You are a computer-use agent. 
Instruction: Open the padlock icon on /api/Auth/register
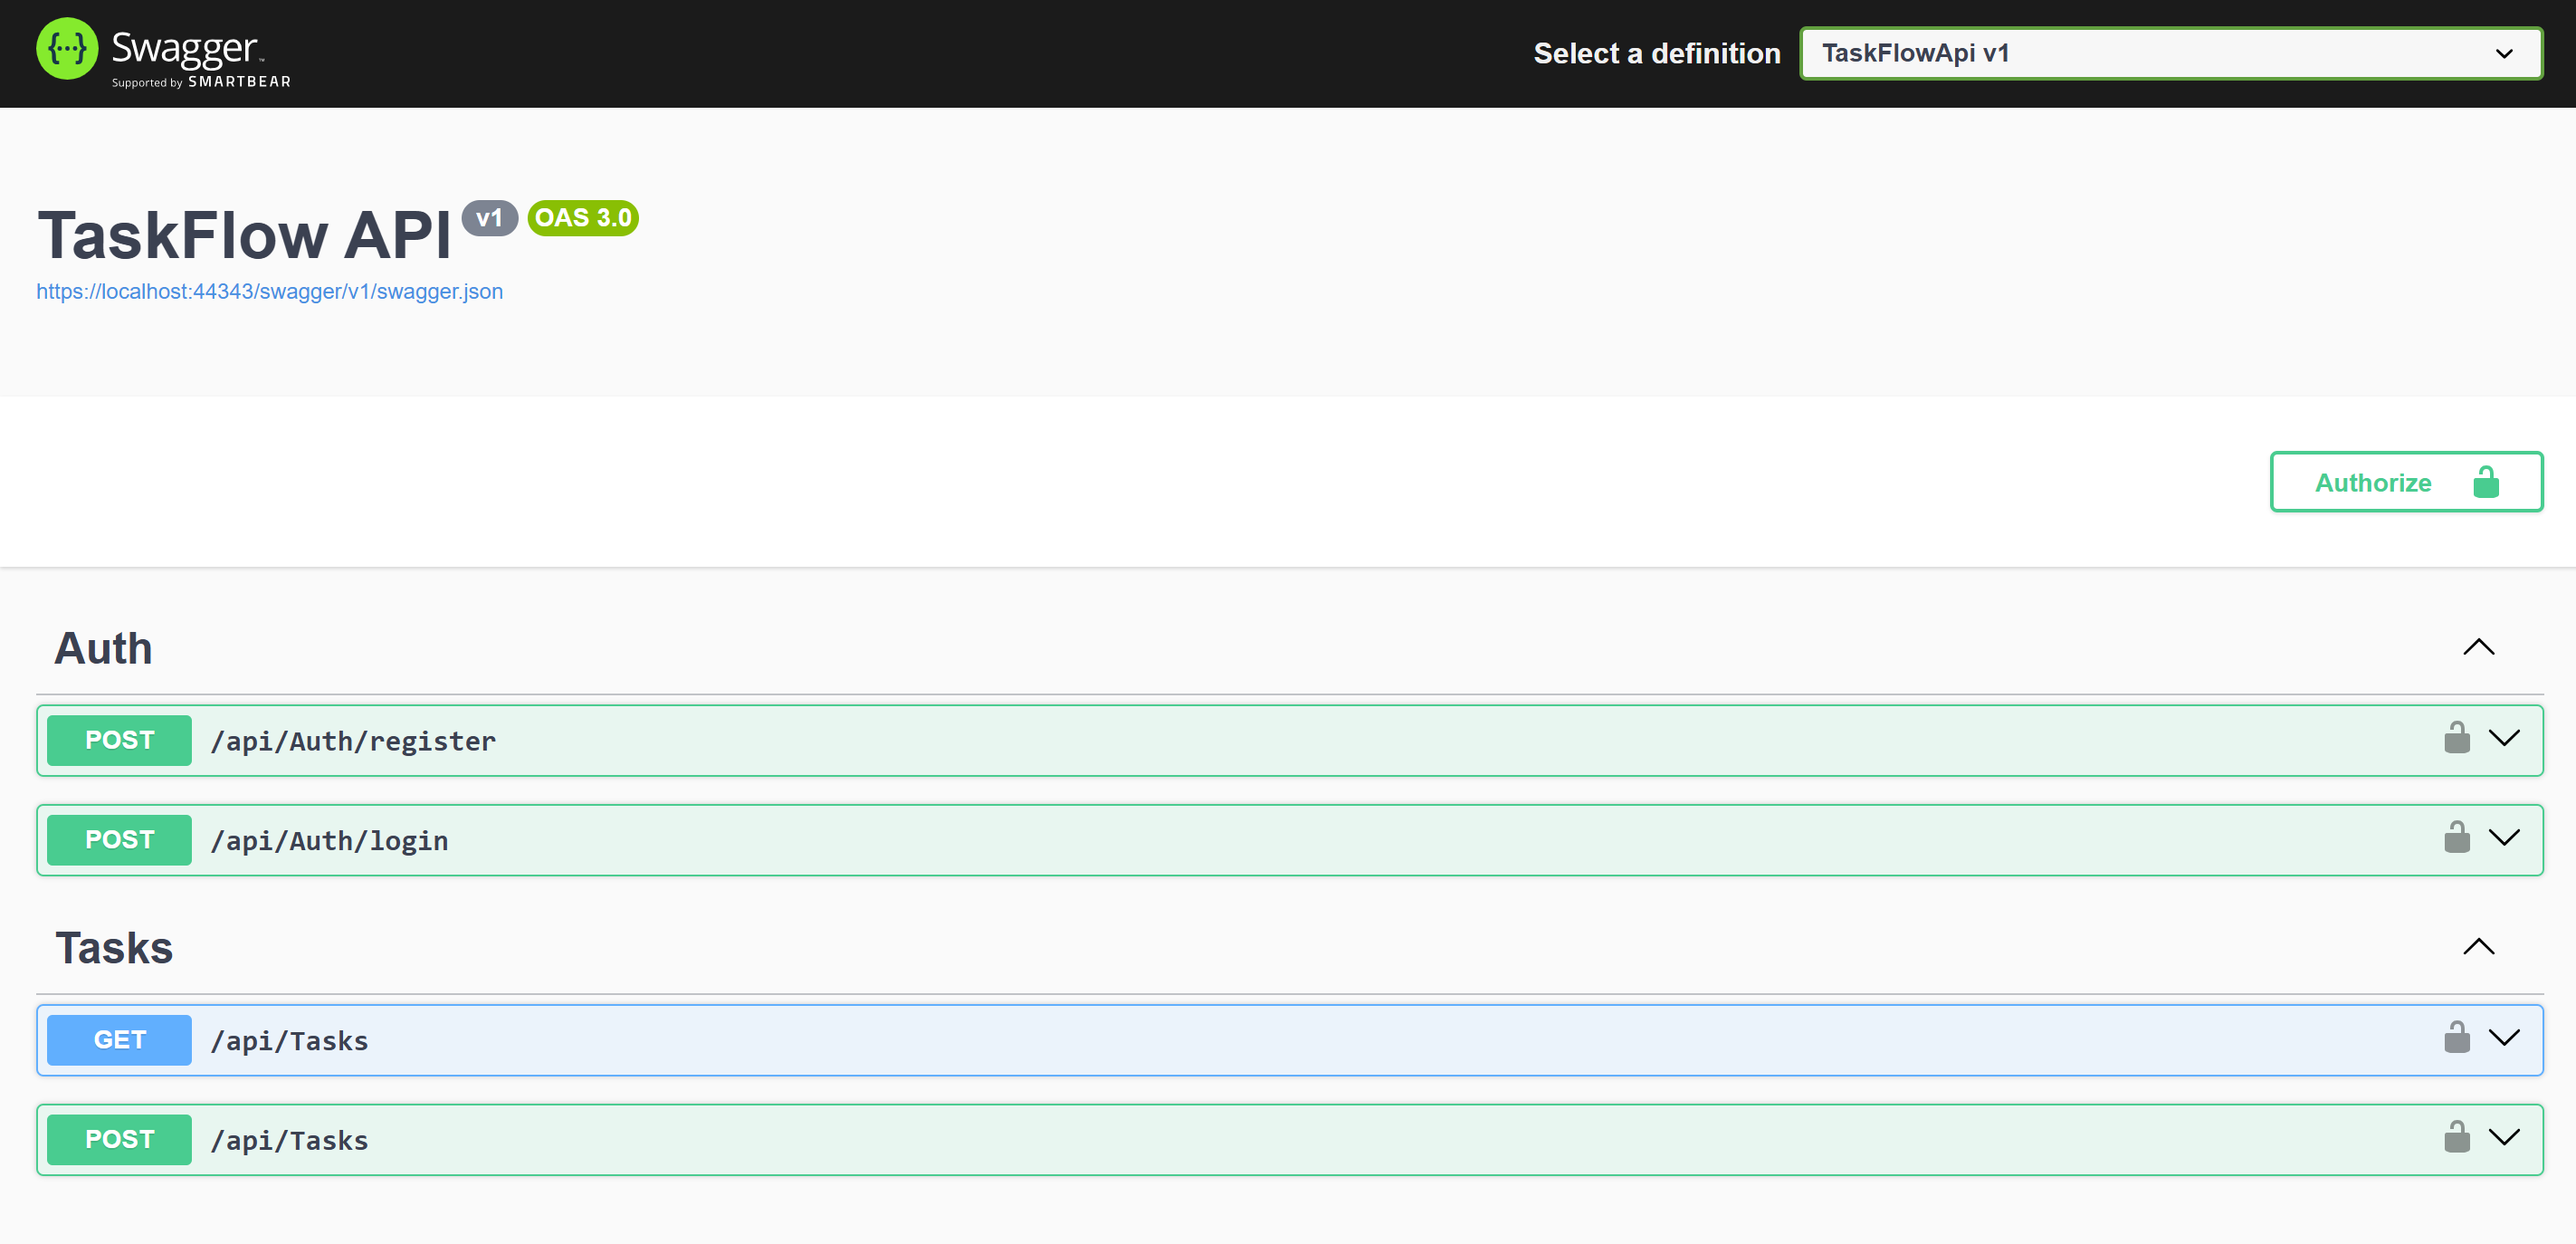[2456, 739]
